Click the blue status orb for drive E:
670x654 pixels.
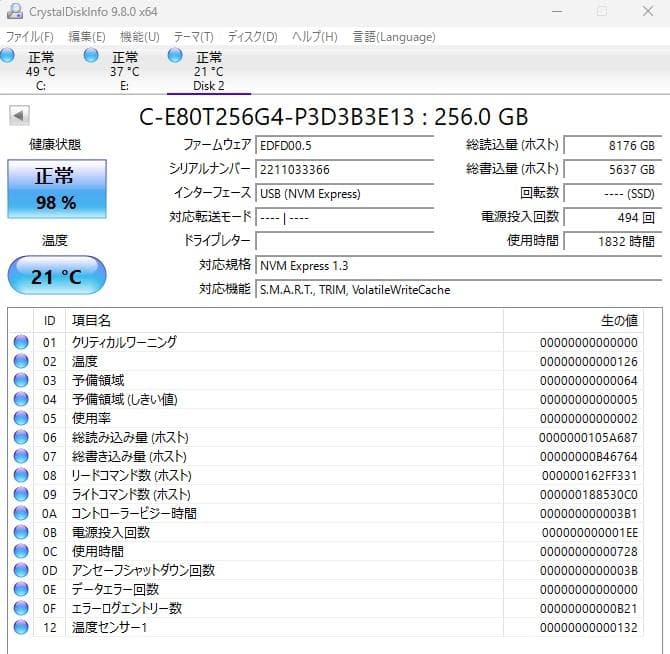(x=91, y=55)
